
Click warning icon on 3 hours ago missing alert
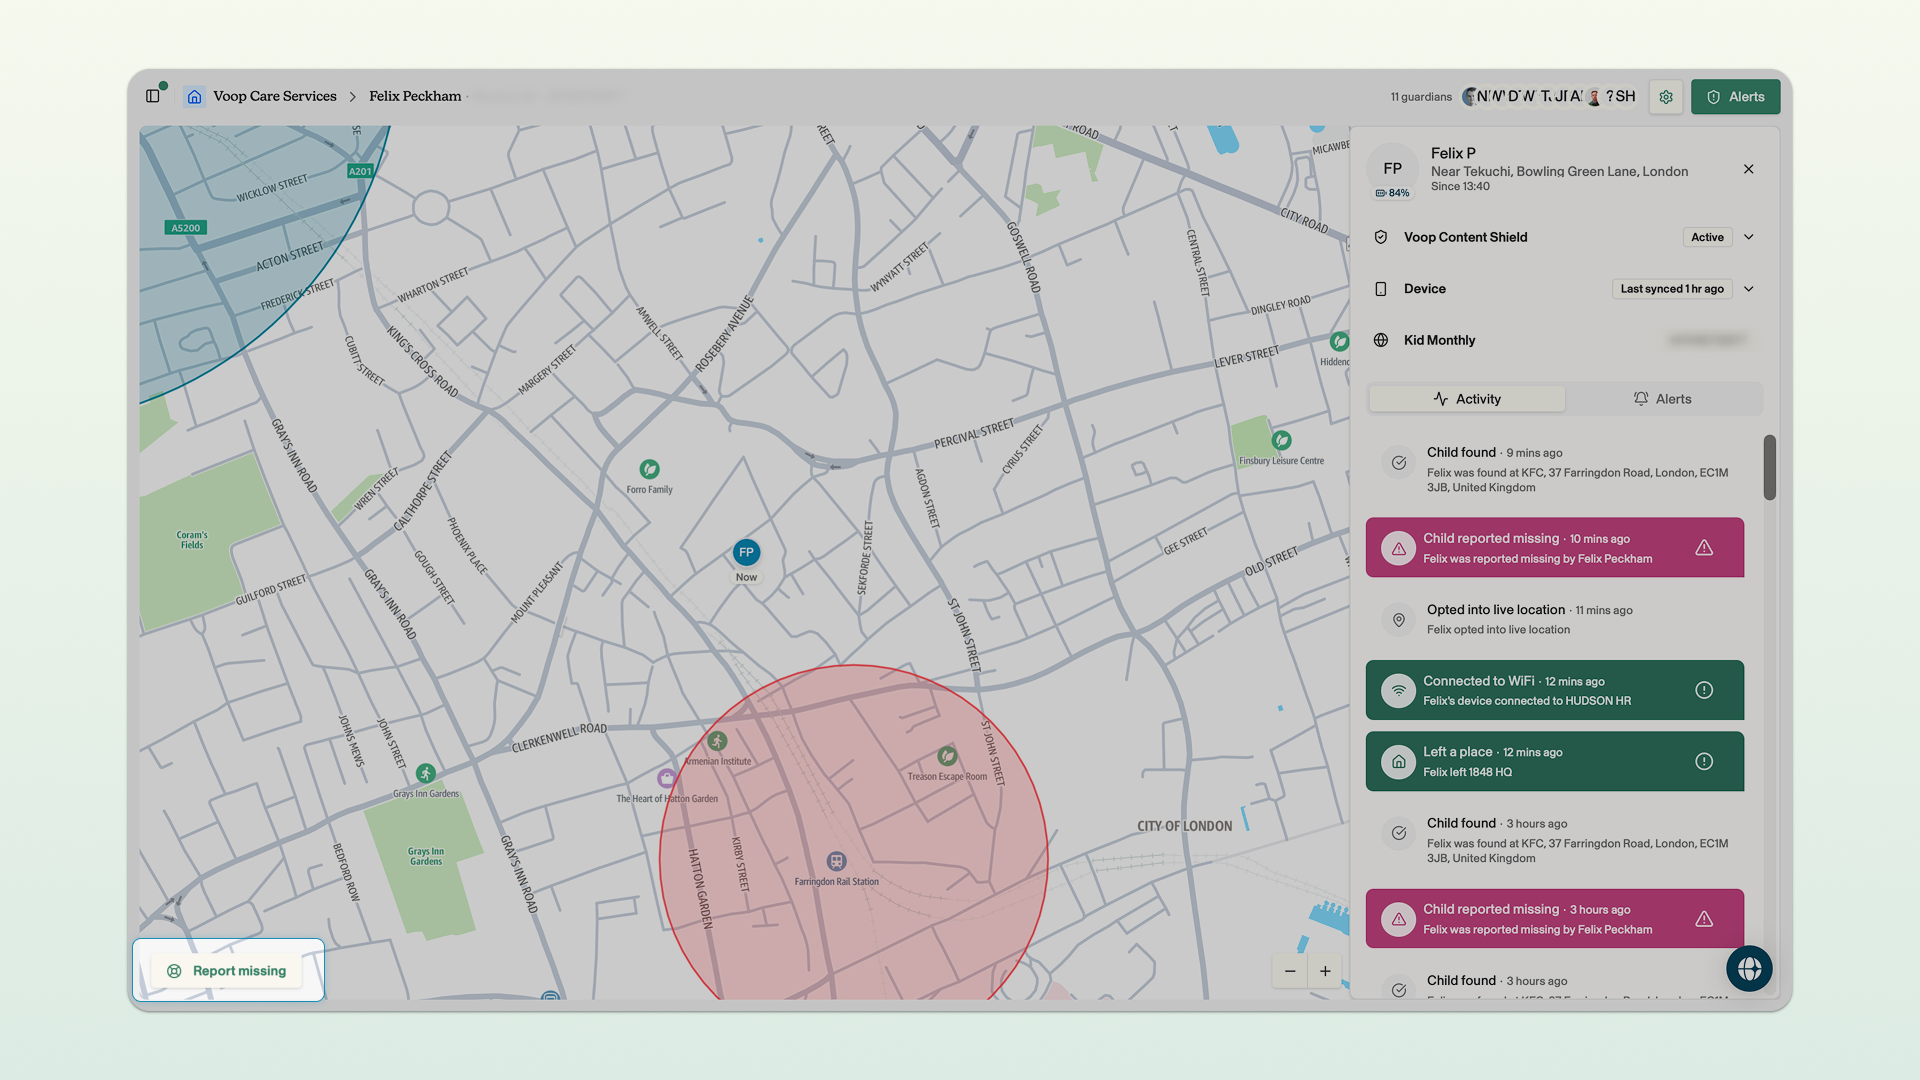point(1705,919)
